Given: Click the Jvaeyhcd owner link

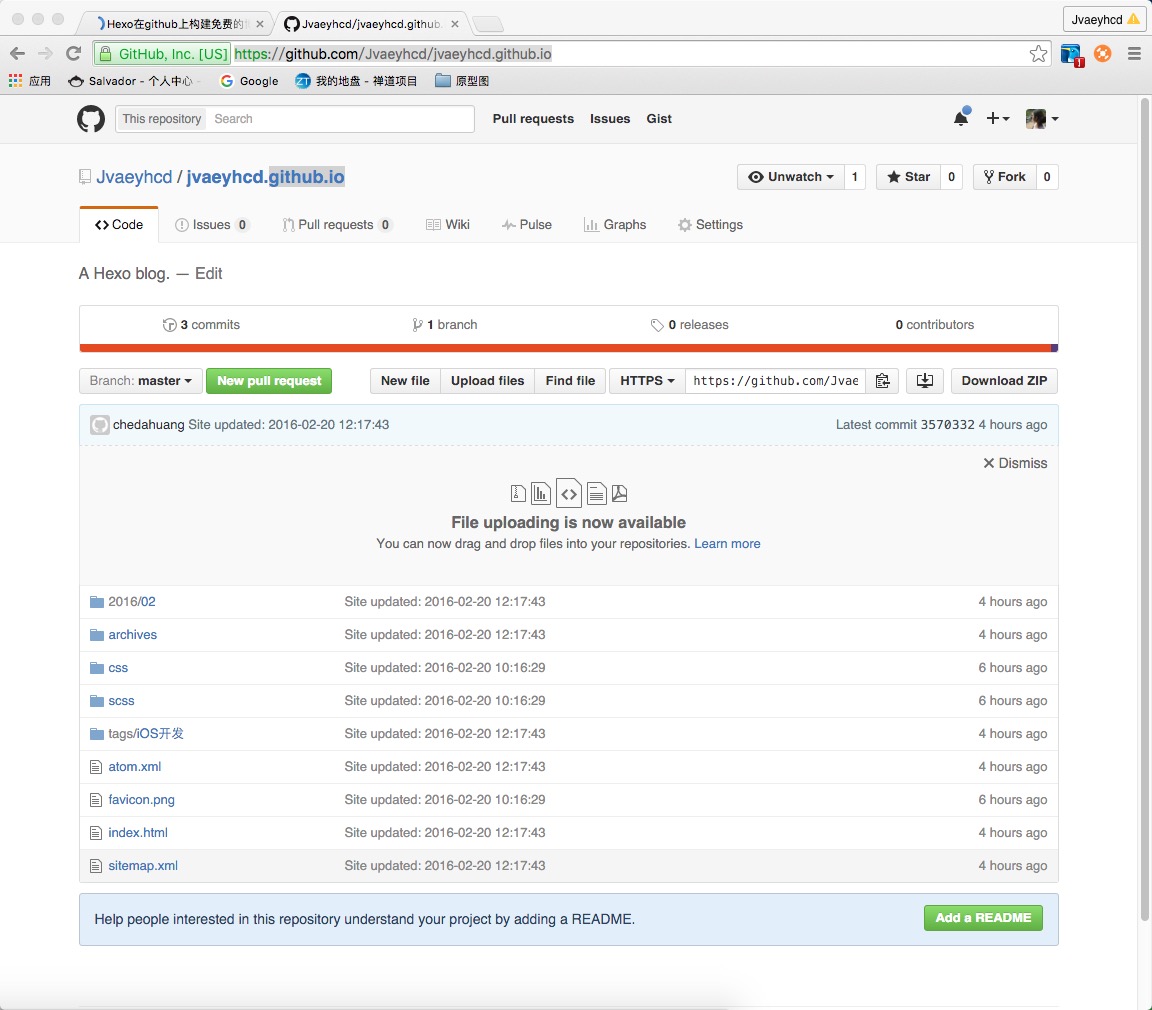Looking at the screenshot, I should (x=134, y=177).
